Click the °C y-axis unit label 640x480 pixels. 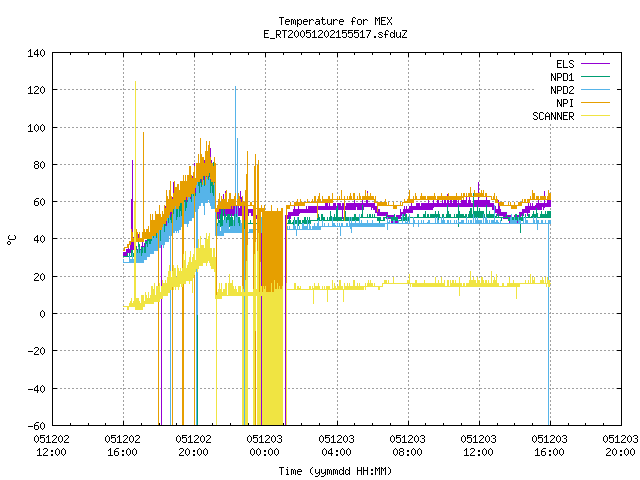(12, 240)
